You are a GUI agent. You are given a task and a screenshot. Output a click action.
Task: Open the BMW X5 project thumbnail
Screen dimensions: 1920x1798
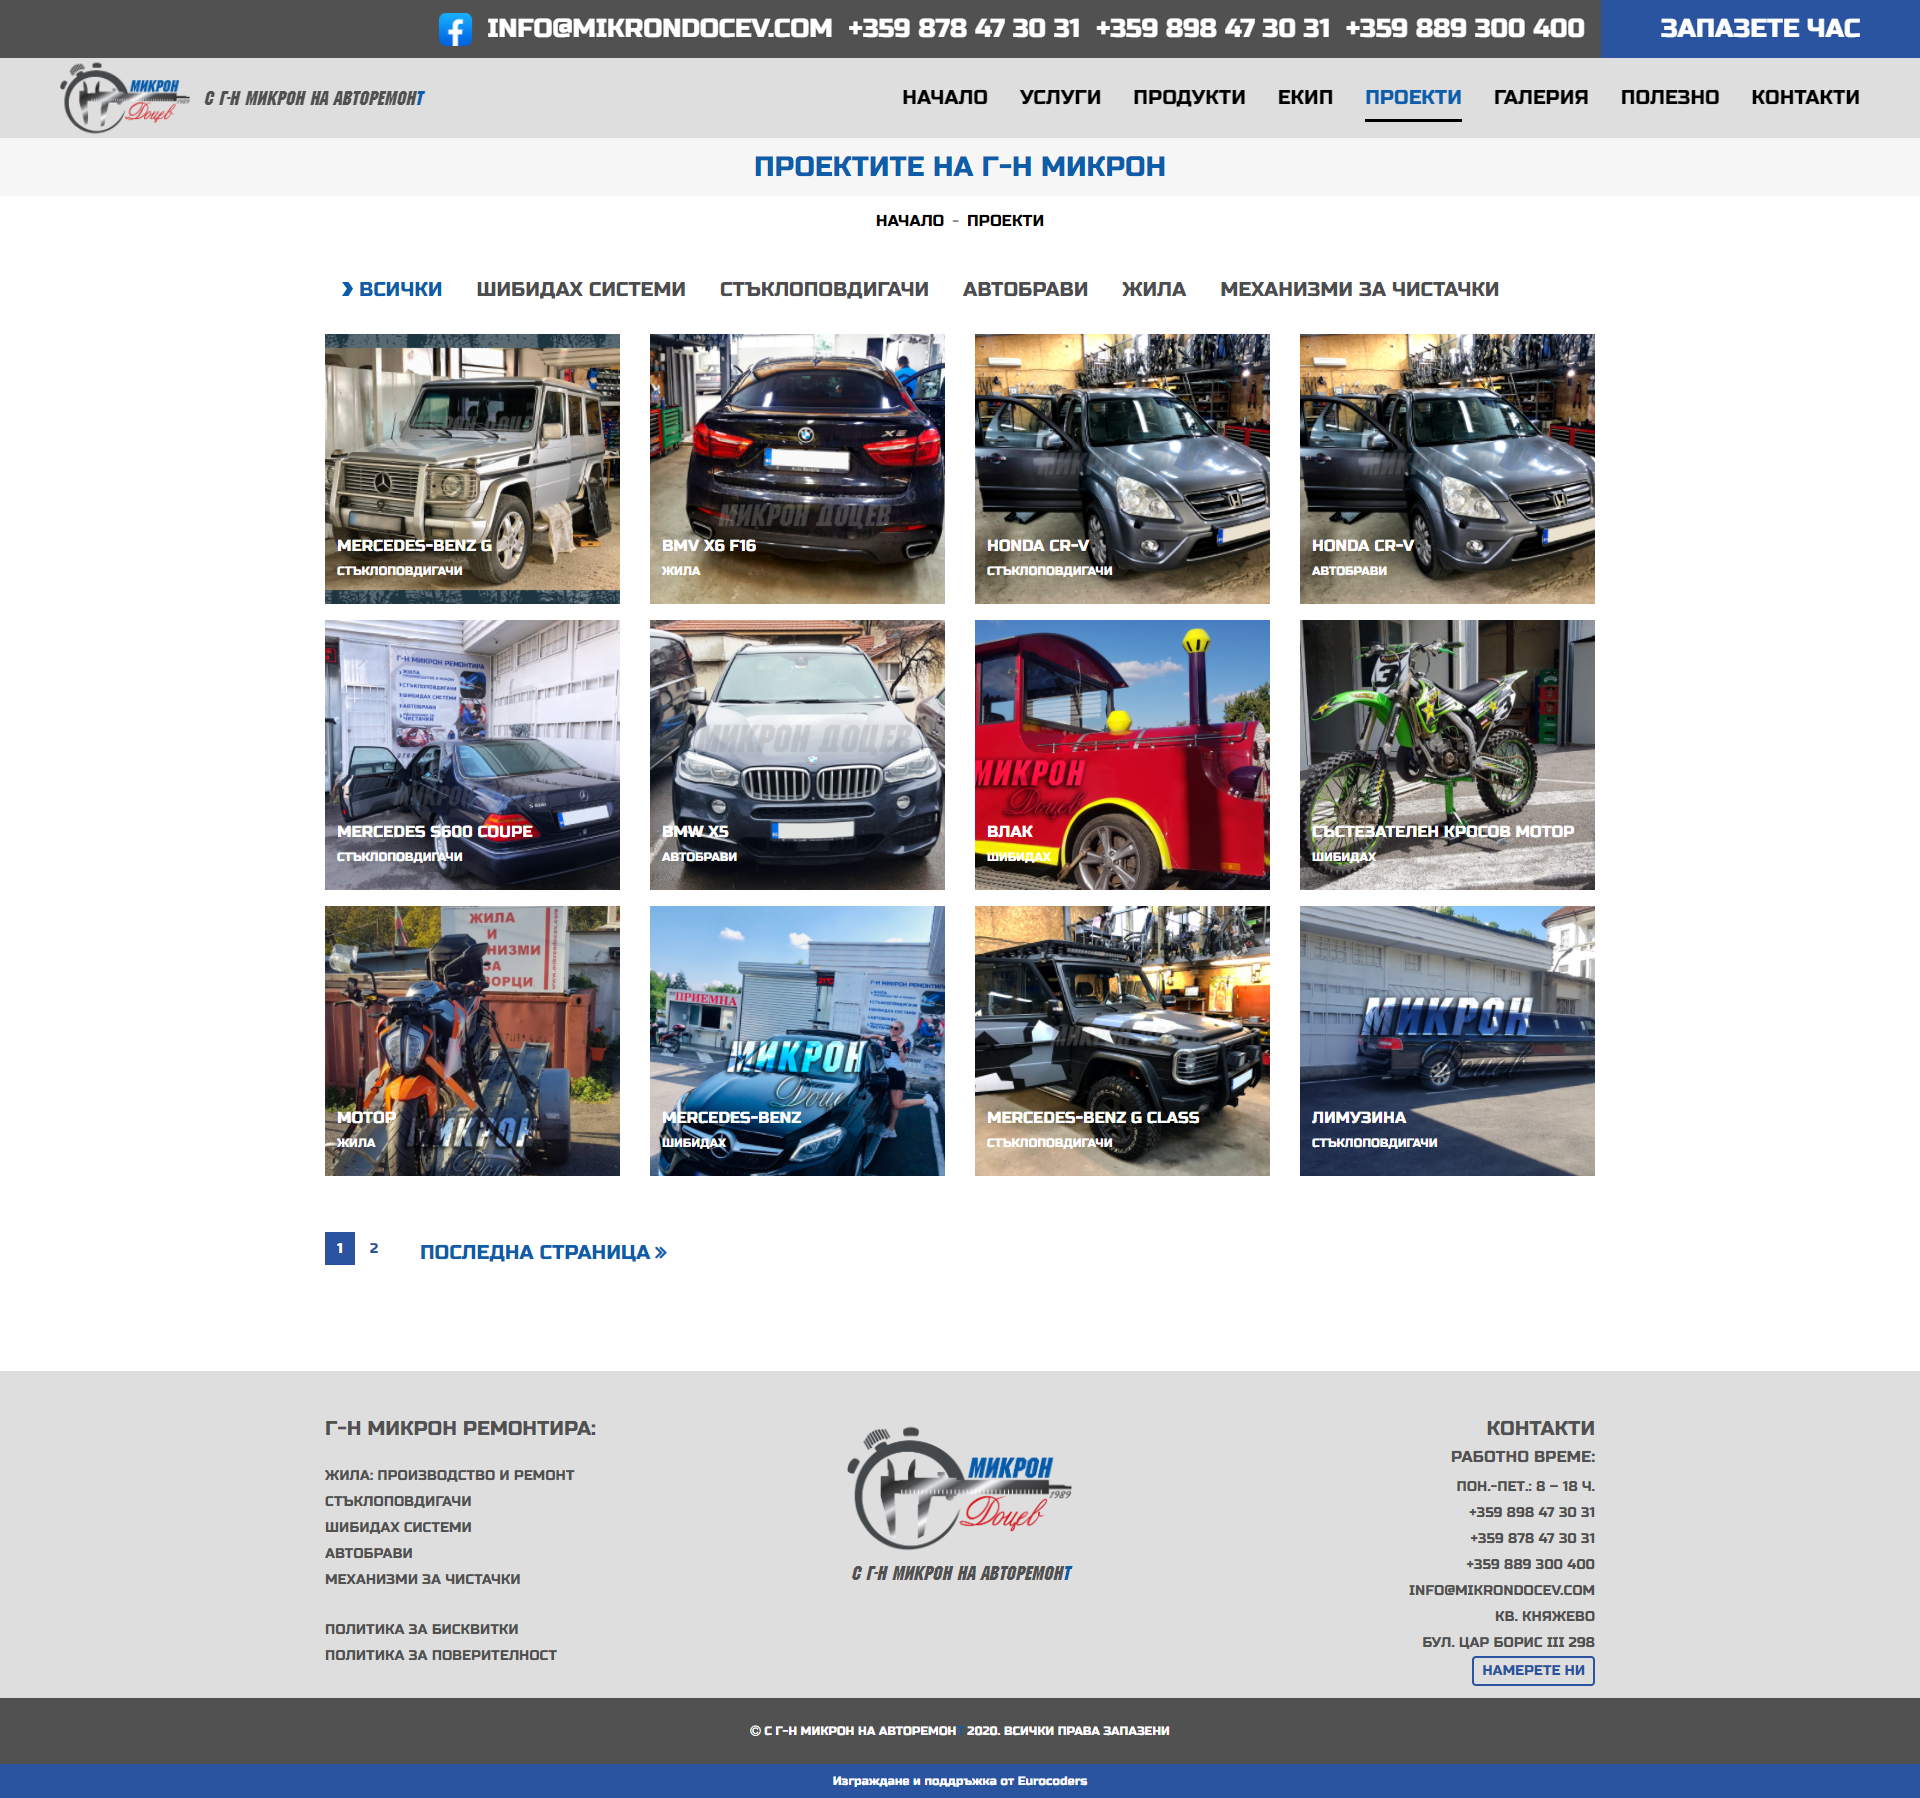point(797,755)
